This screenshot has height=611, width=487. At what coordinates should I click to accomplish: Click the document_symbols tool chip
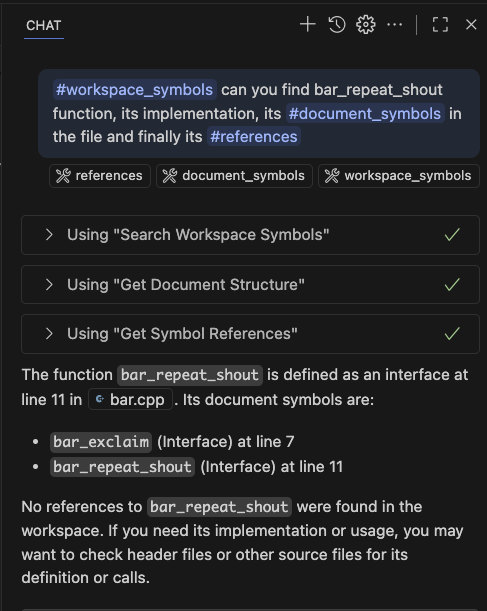click(234, 176)
